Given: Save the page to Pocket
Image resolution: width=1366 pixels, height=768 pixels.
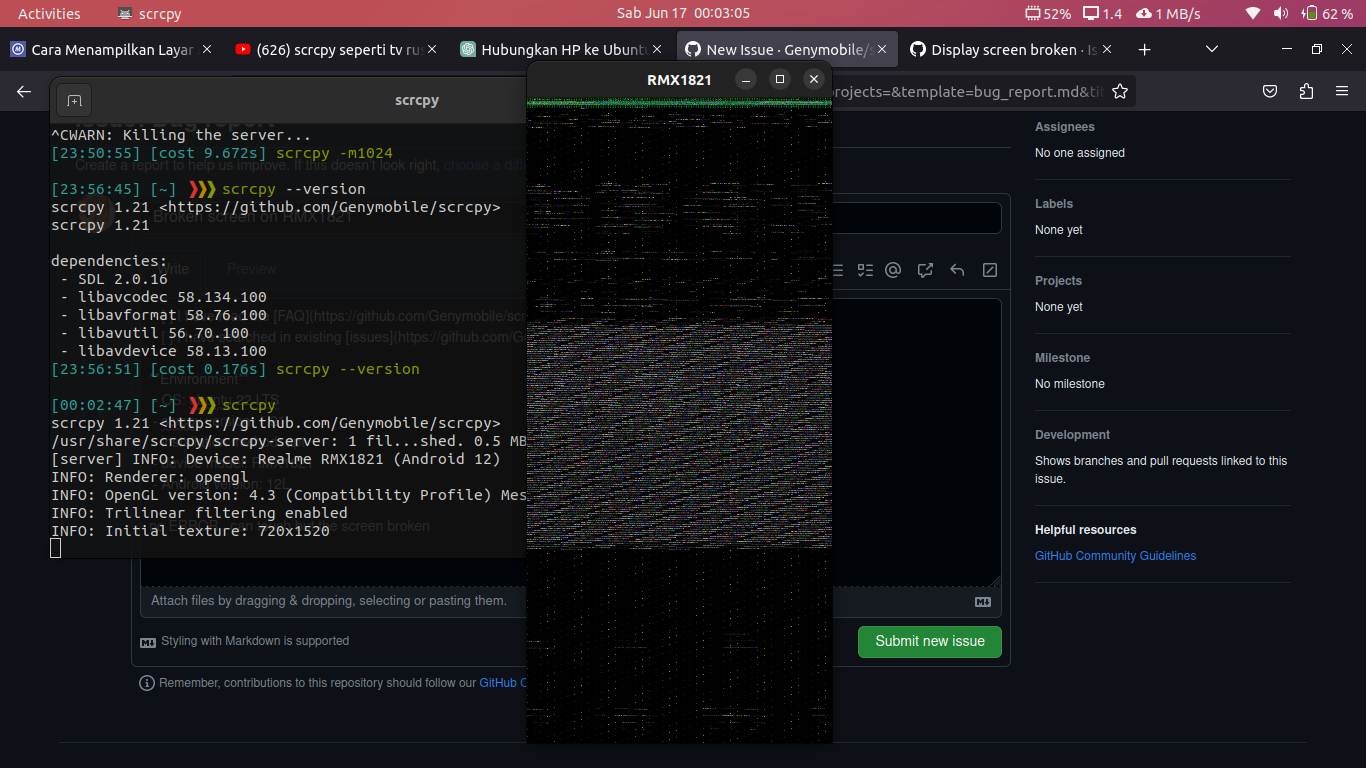Looking at the screenshot, I should coord(1270,90).
